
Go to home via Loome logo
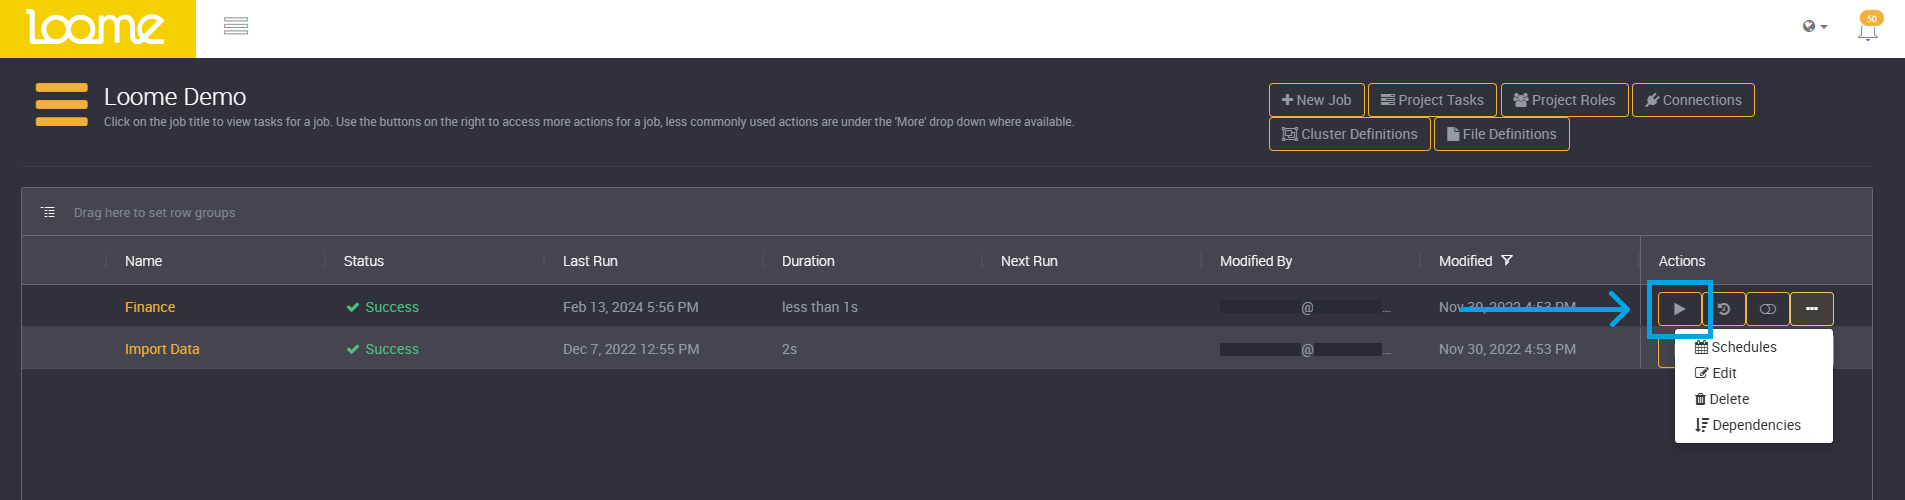[97, 28]
